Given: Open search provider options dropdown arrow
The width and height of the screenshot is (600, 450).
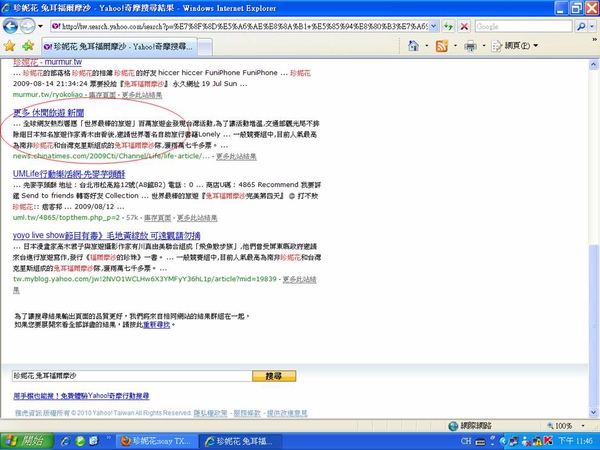Looking at the screenshot, I should [592, 26].
